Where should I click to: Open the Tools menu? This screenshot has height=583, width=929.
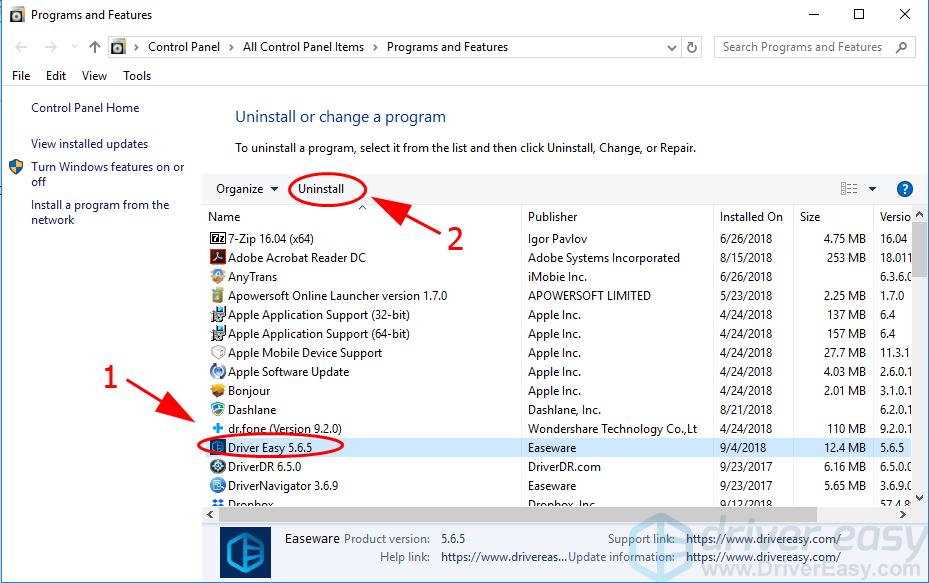(x=137, y=76)
